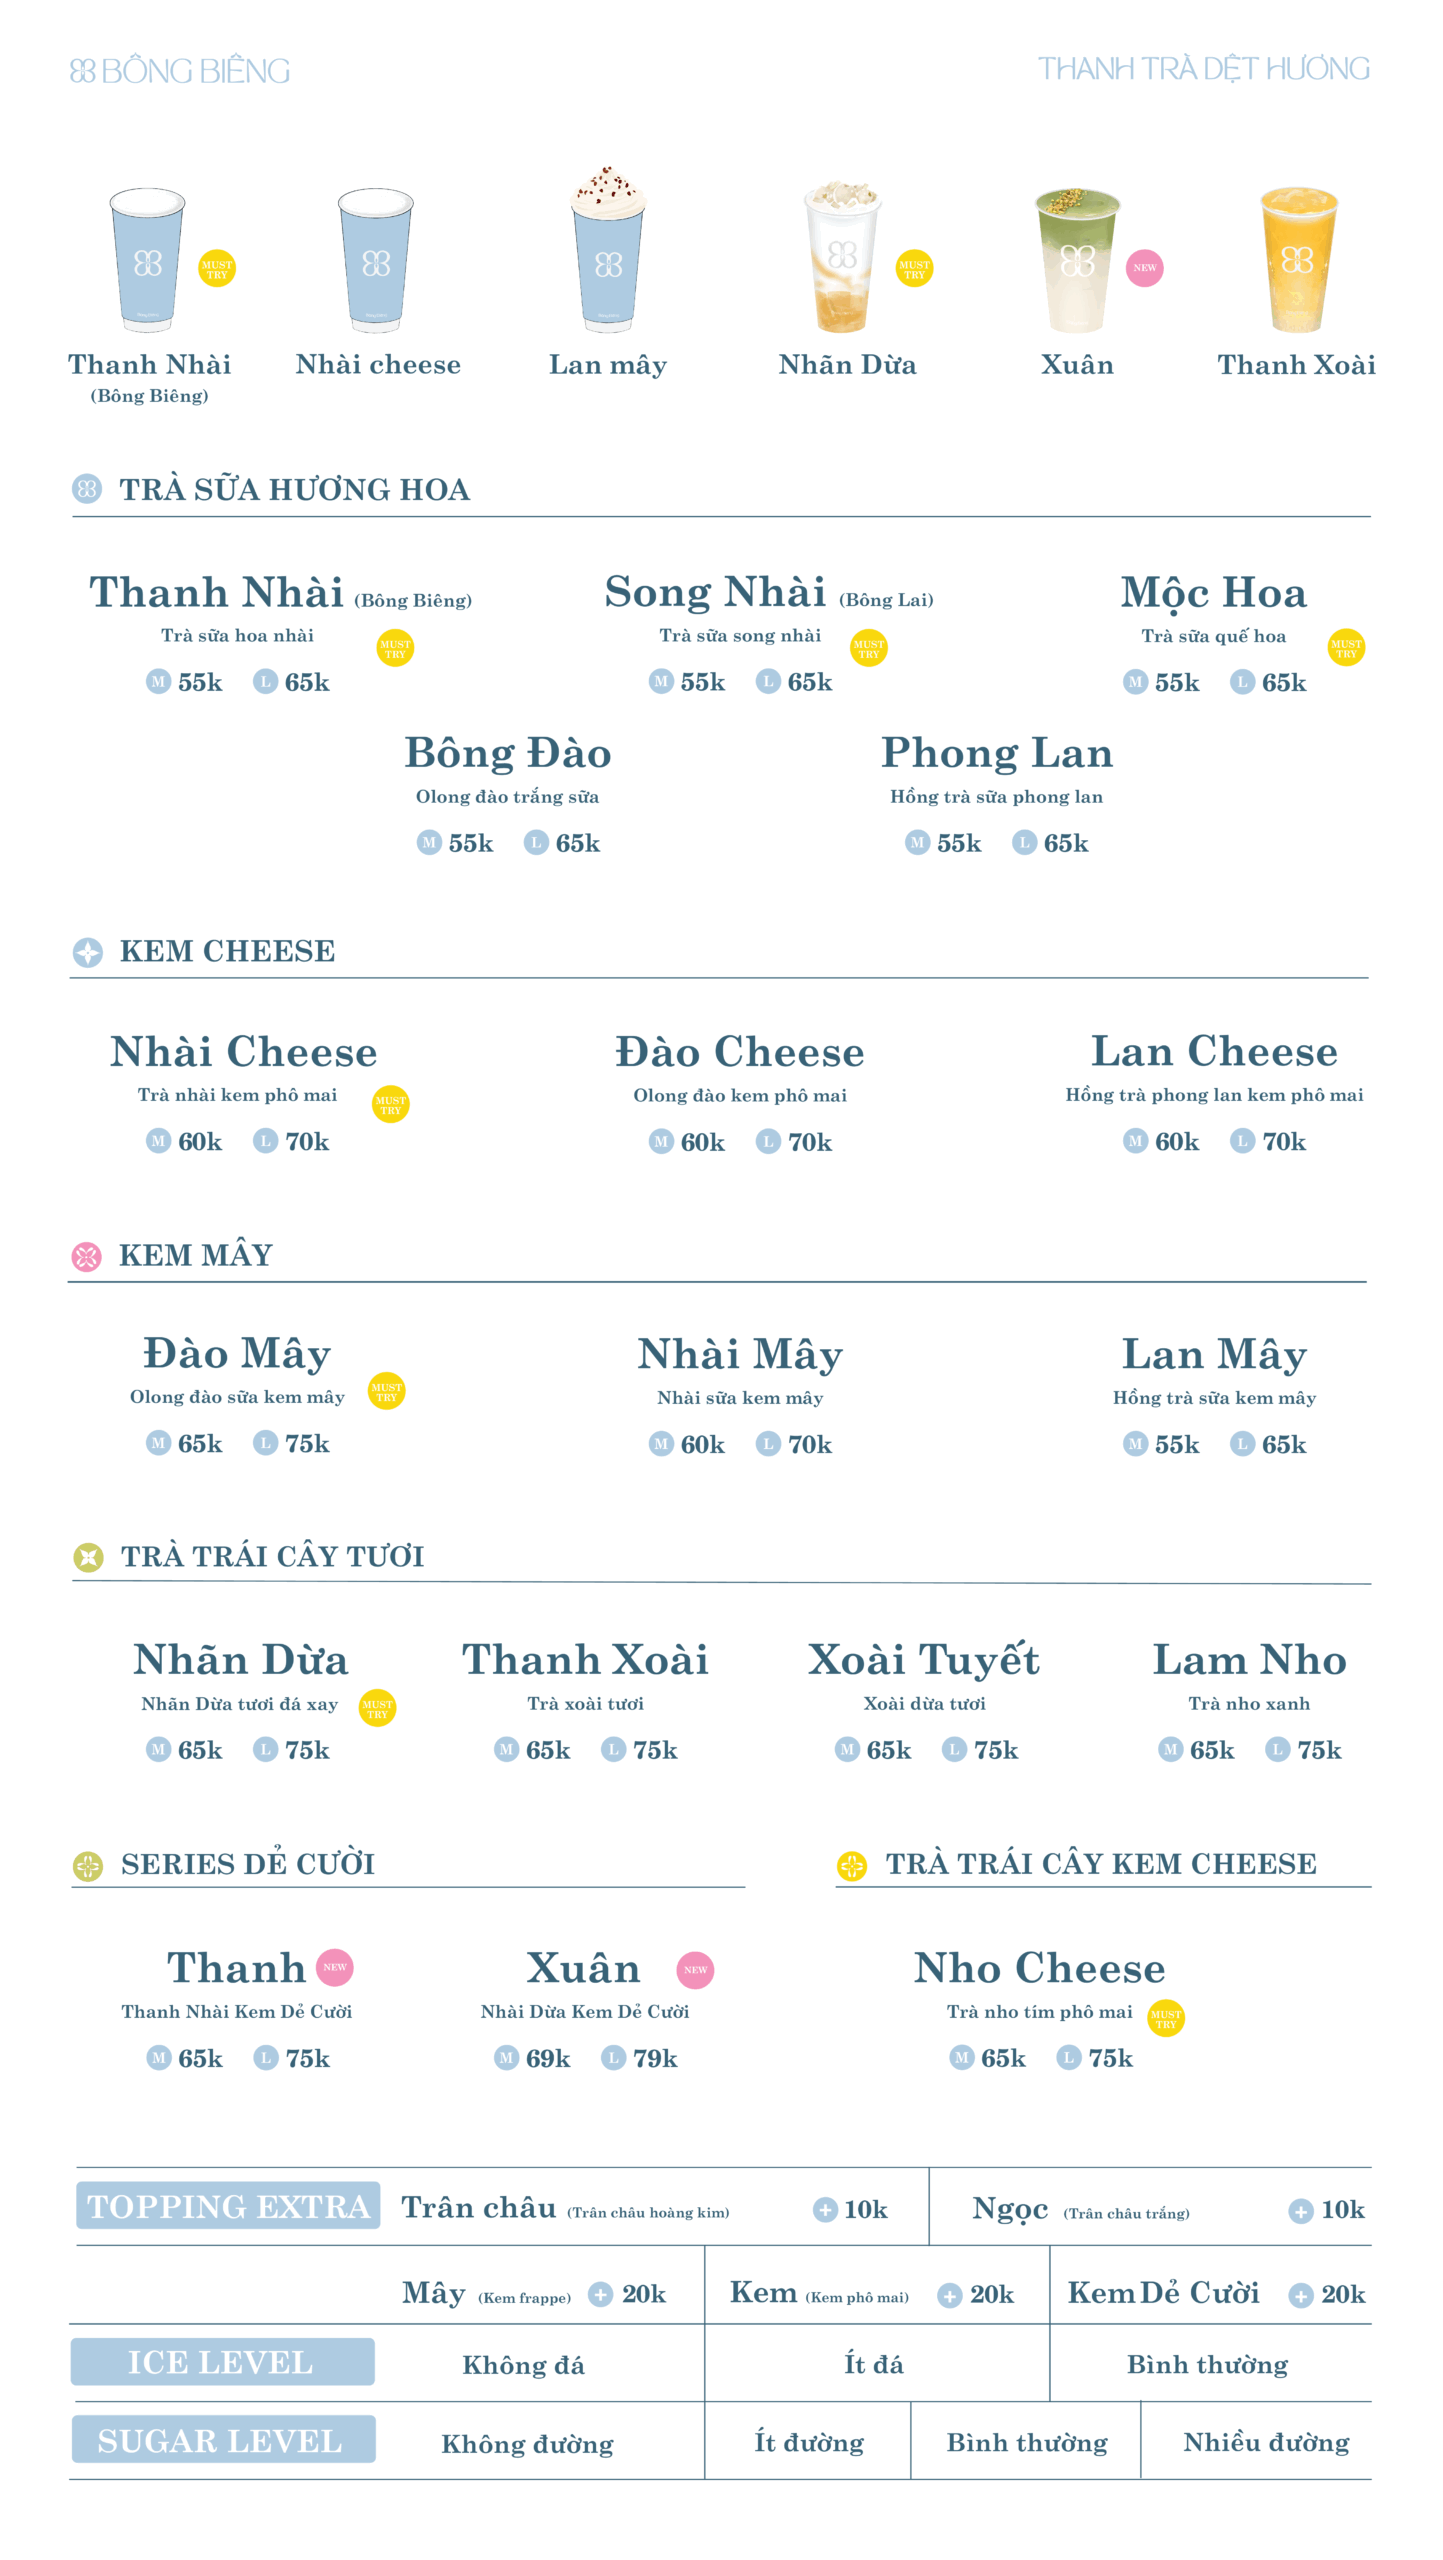
Task: Click the plus icon beside Mây topping
Action: point(600,2294)
